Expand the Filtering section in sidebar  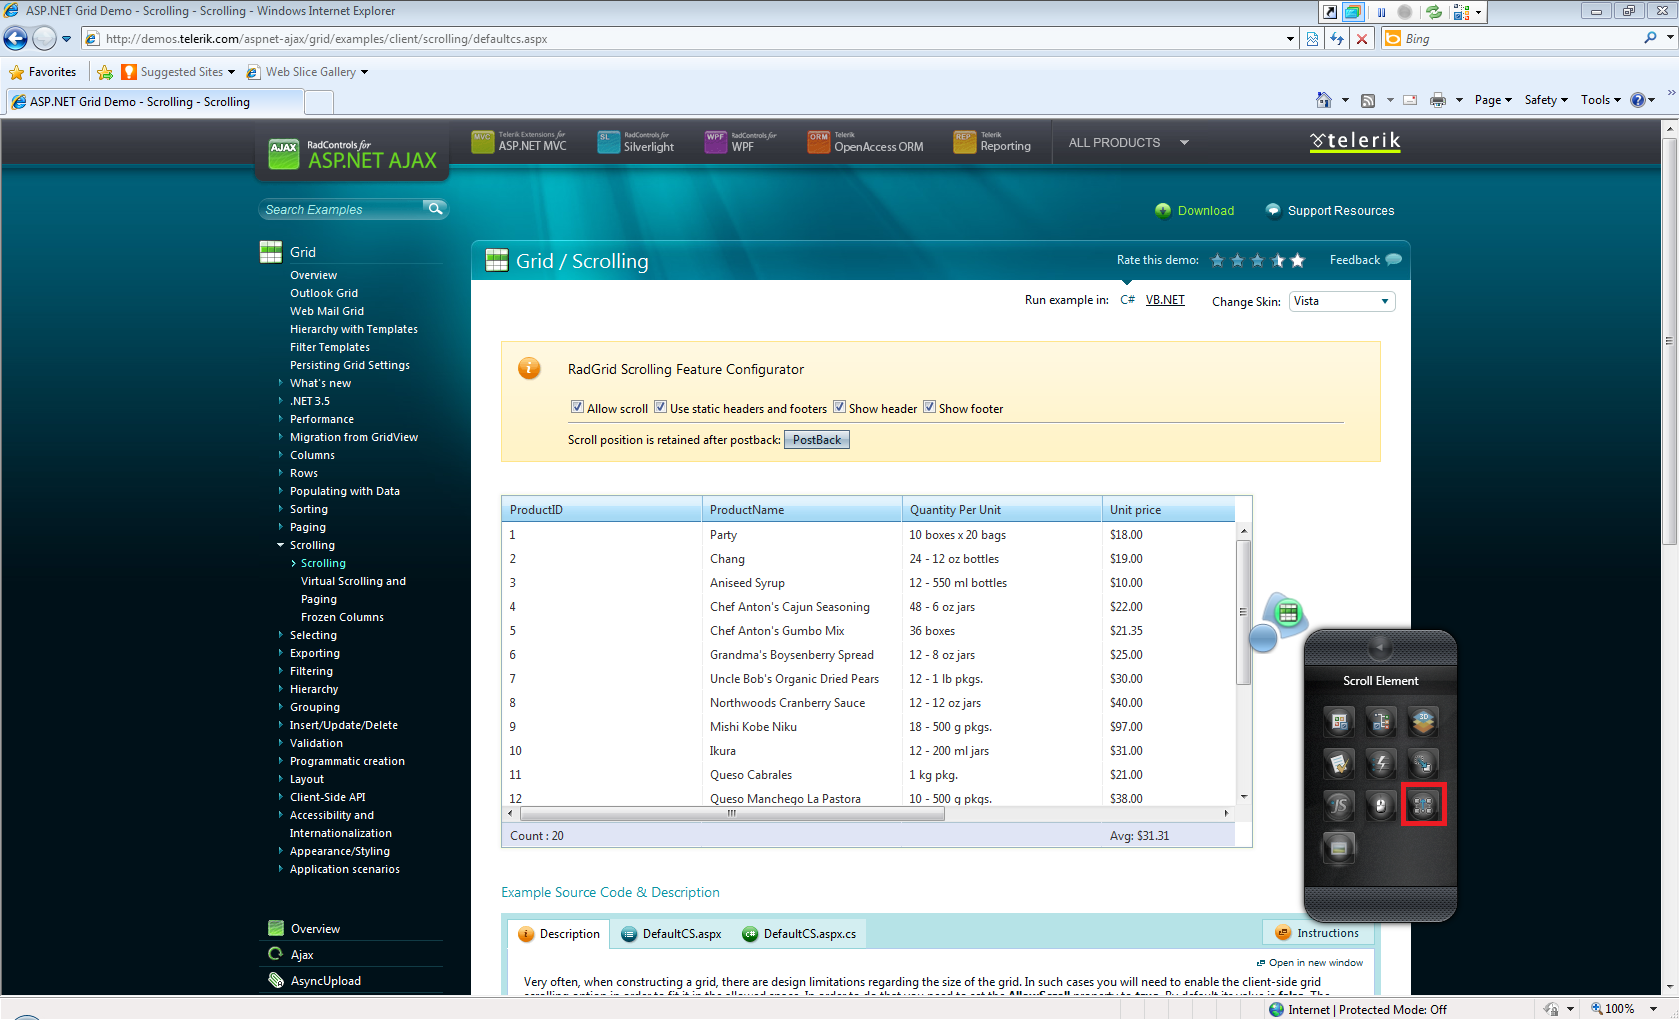click(280, 671)
